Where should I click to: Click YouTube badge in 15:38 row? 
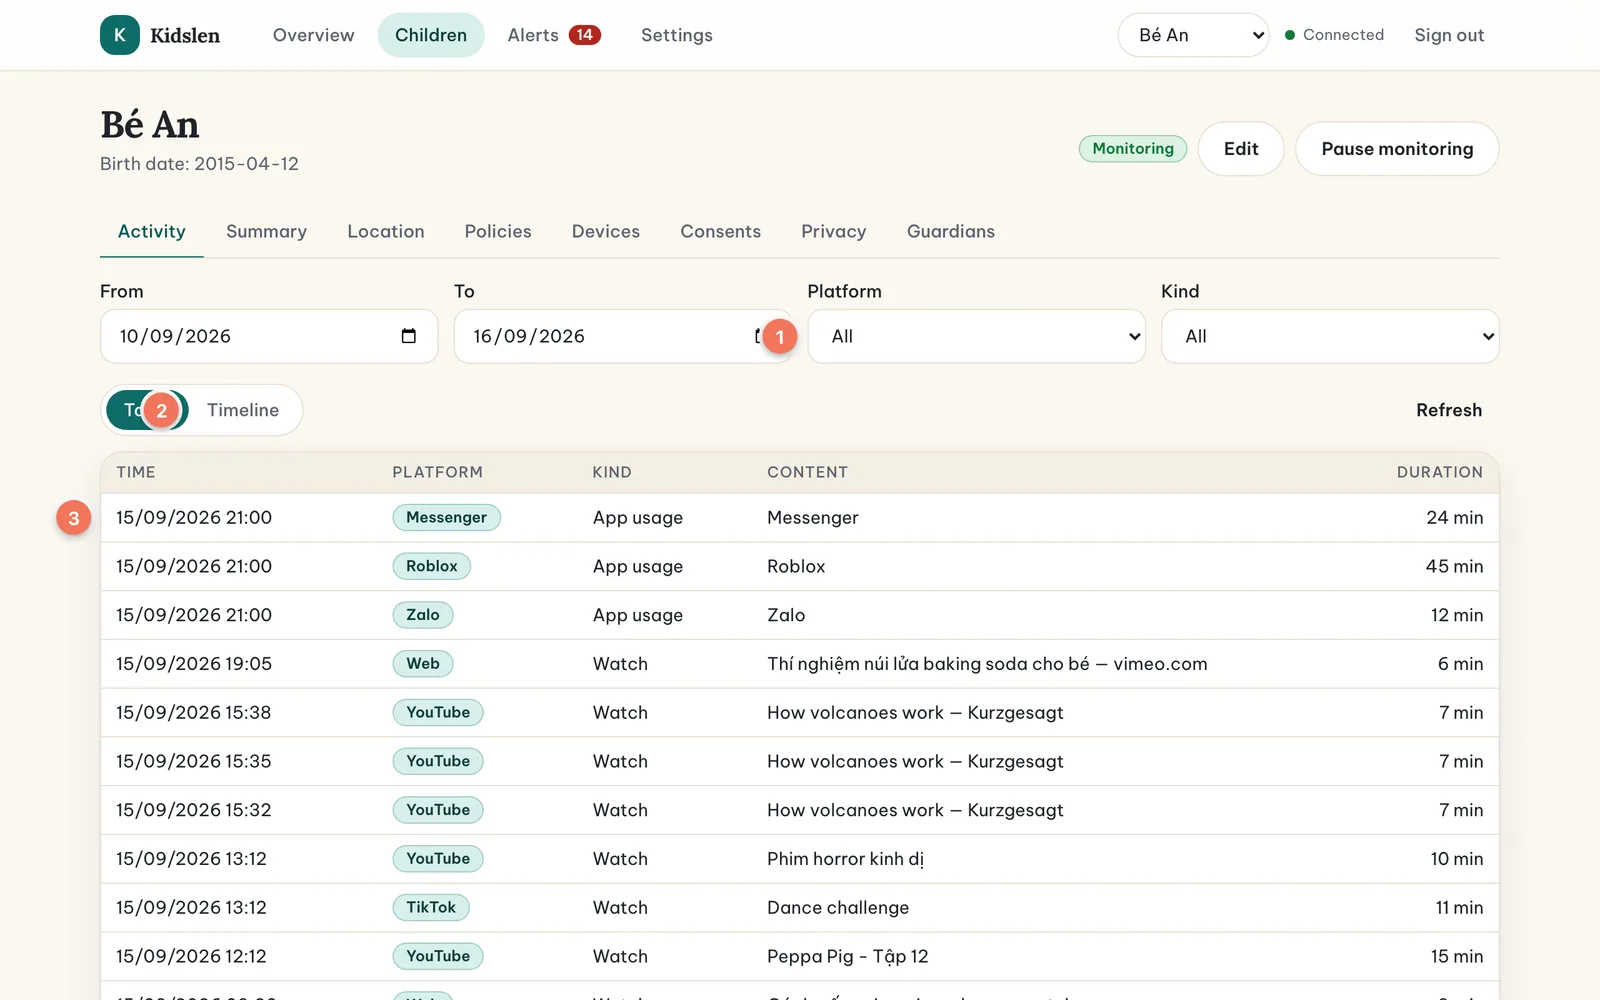438,713
